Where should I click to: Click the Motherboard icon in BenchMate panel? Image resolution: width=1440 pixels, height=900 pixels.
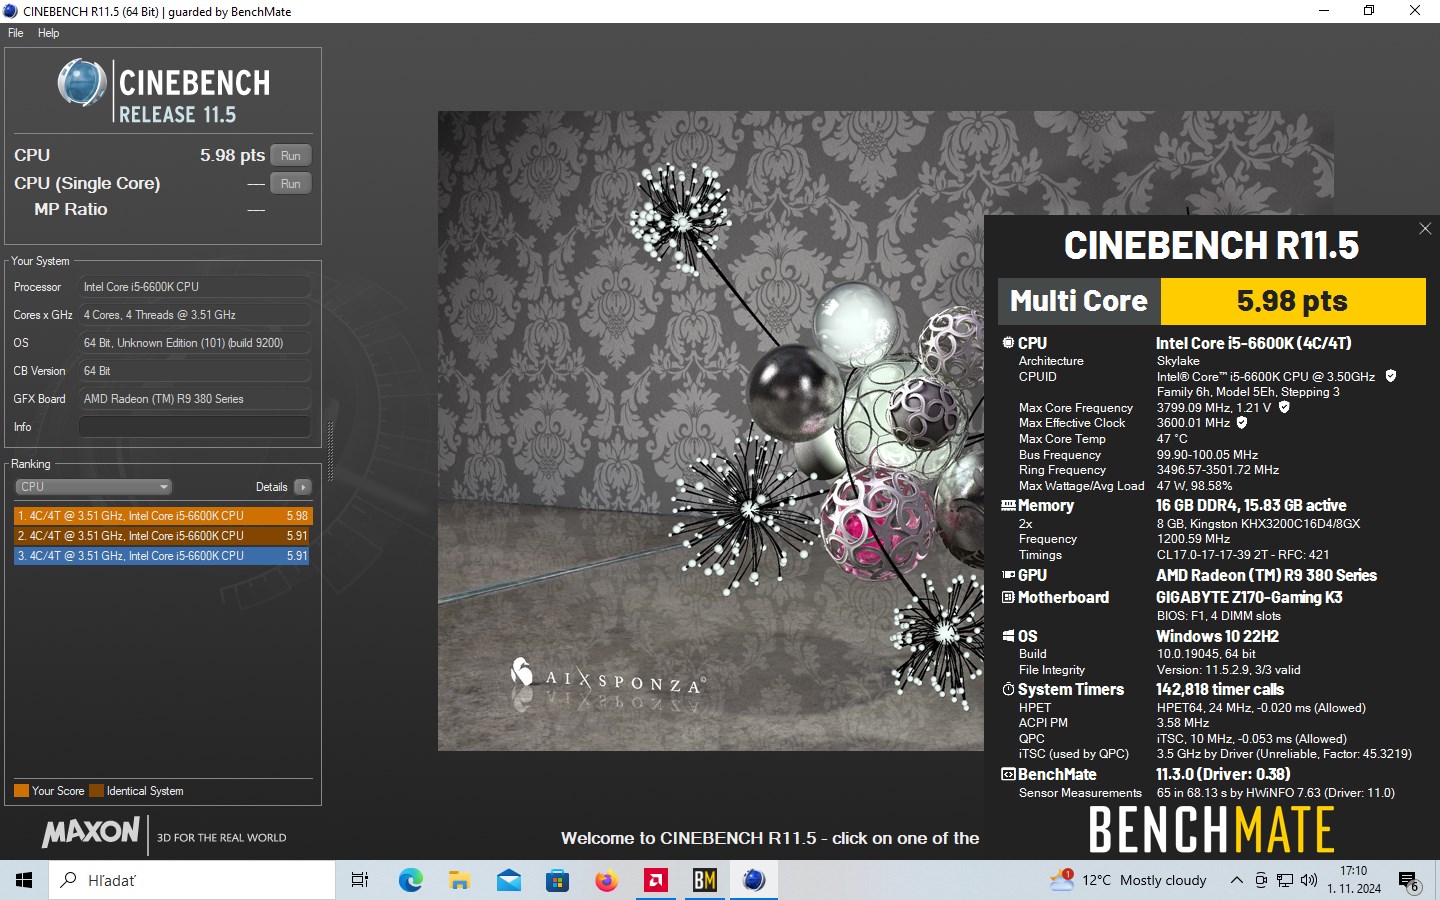point(1008,597)
